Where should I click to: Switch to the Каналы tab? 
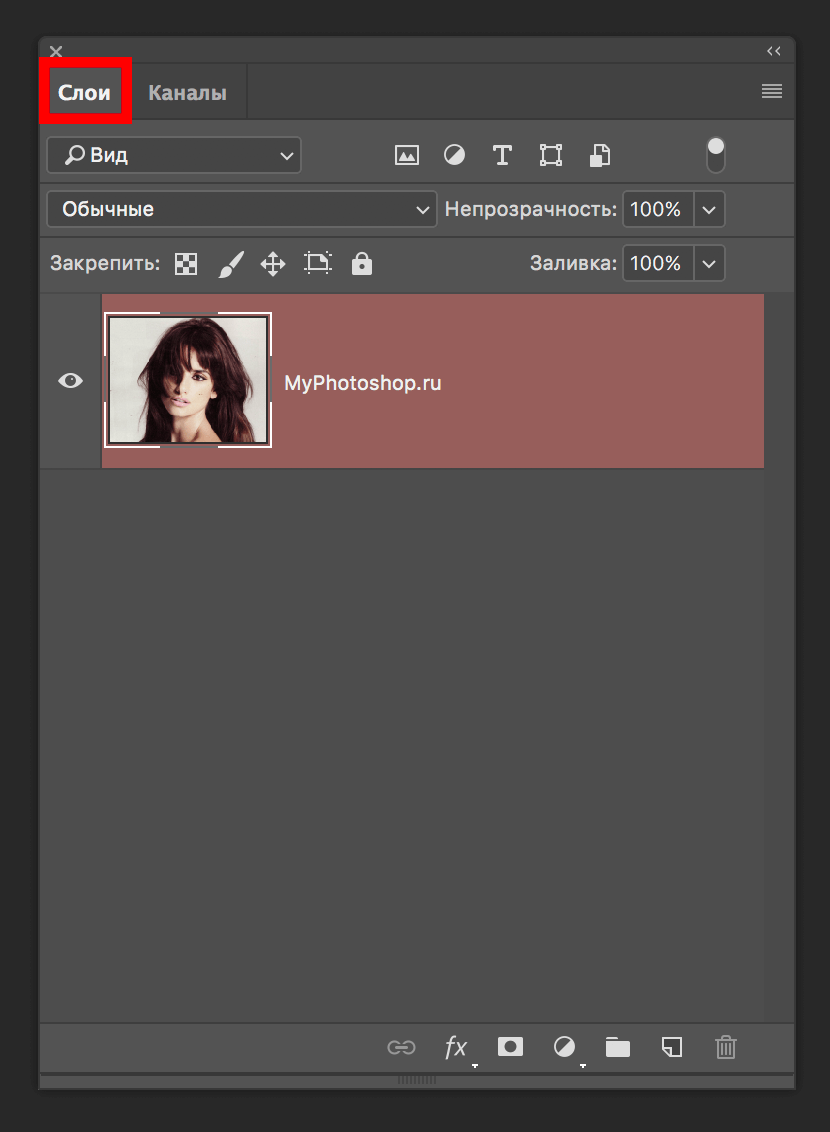pos(187,93)
